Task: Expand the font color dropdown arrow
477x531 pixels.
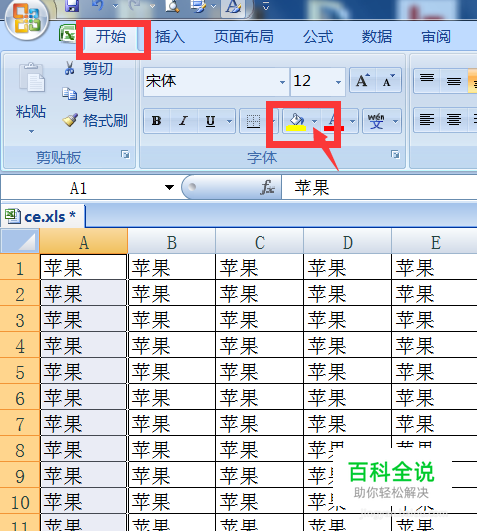Action: (x=352, y=121)
